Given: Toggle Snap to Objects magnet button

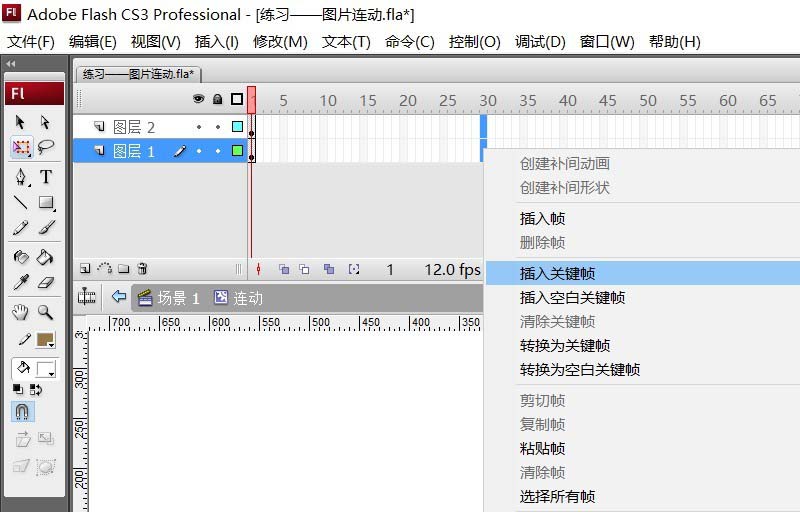Looking at the screenshot, I should [22, 411].
